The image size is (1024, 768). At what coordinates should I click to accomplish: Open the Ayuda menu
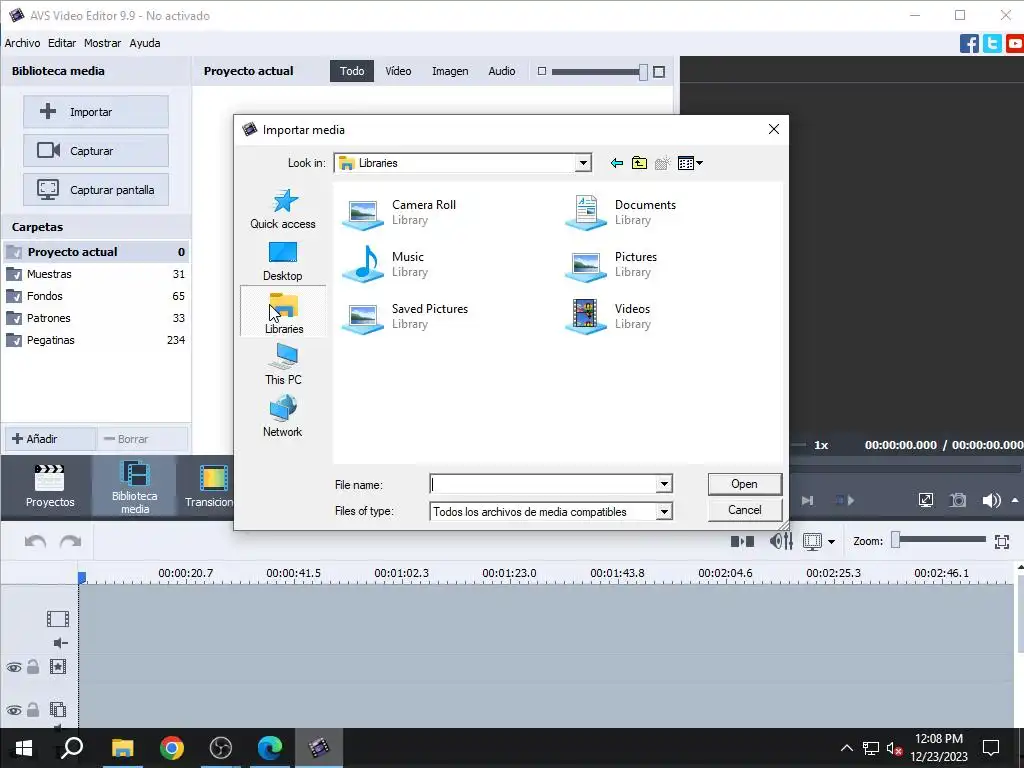pyautogui.click(x=145, y=43)
